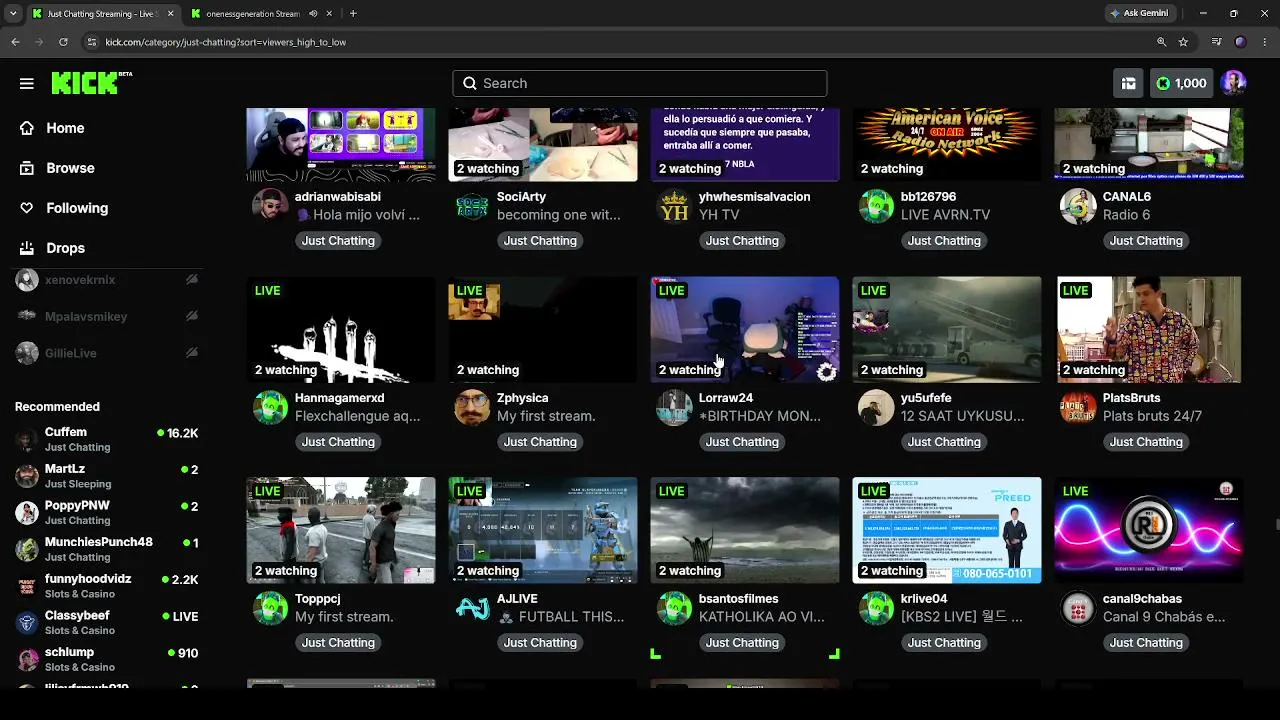Open schlump recommended channel

point(107,659)
